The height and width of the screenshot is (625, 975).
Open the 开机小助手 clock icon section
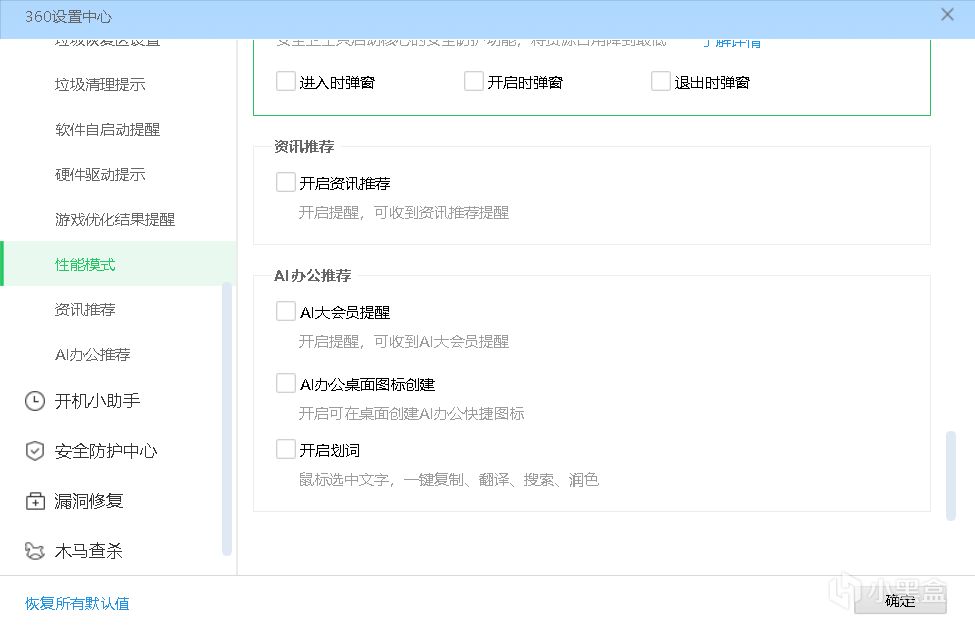[x=35, y=401]
